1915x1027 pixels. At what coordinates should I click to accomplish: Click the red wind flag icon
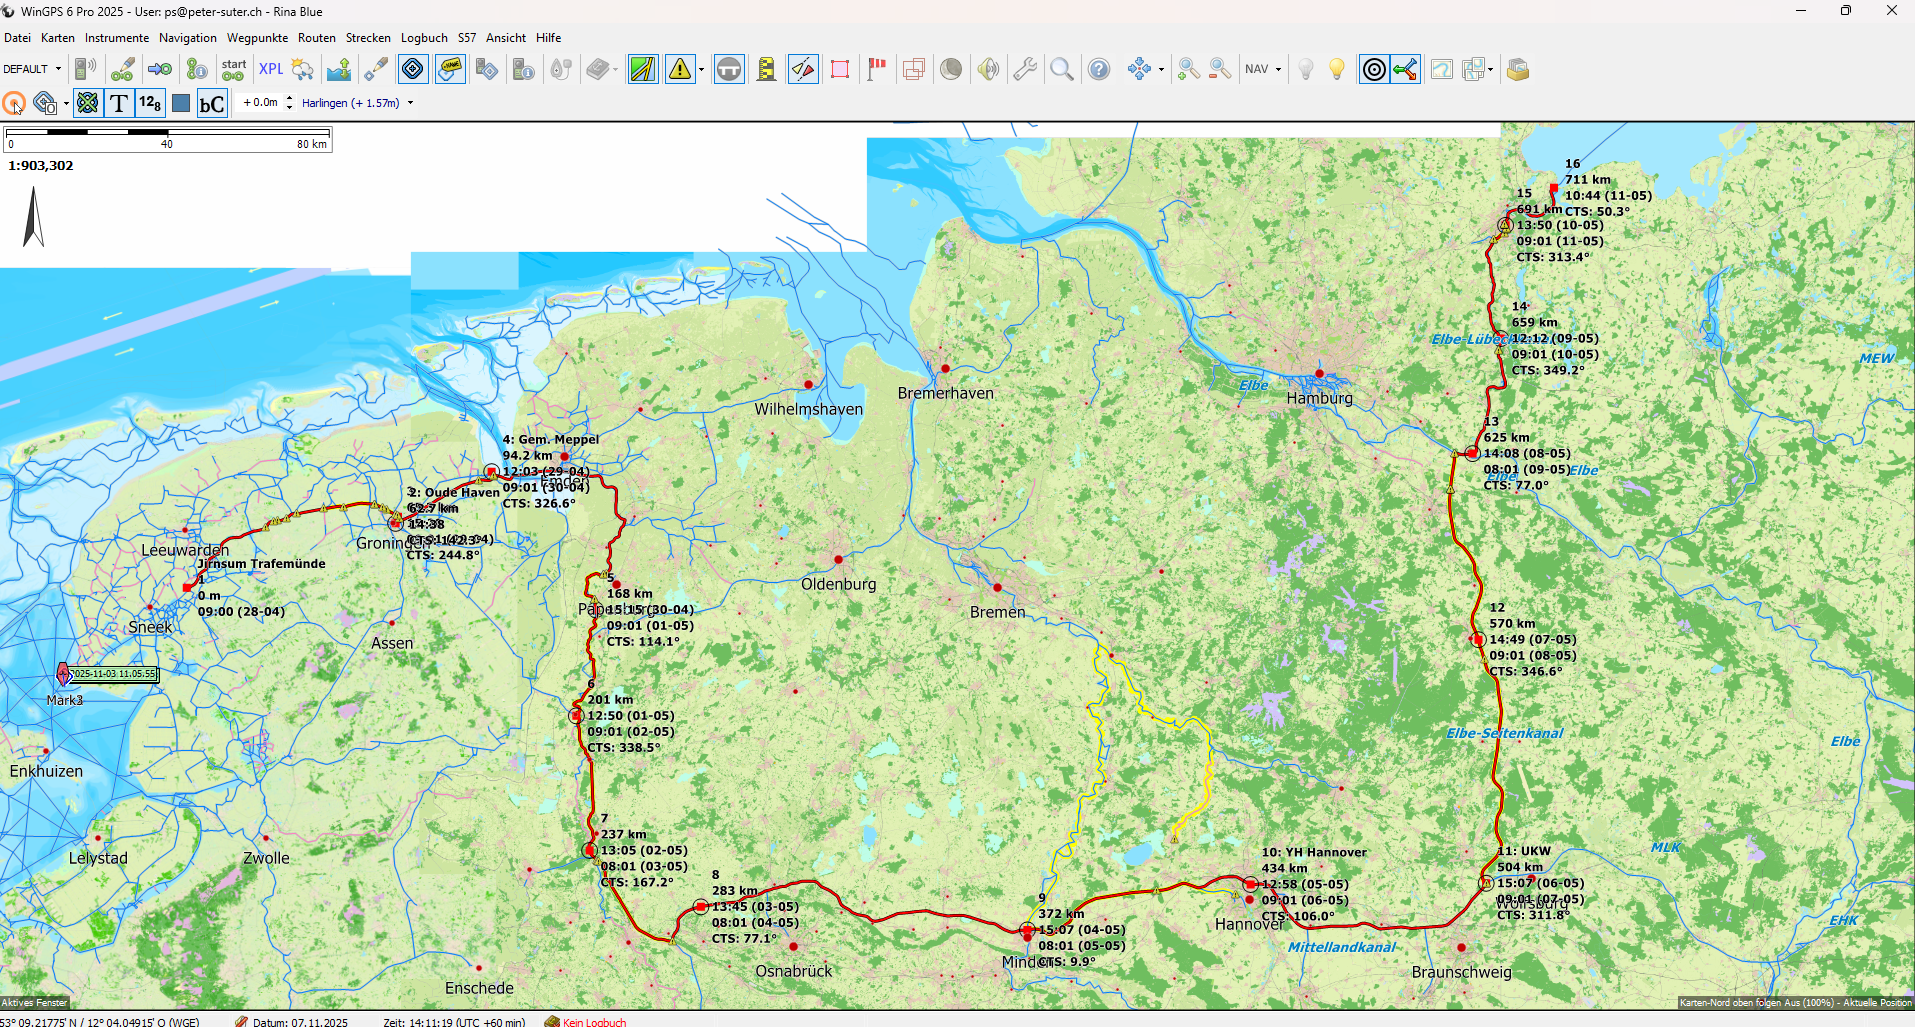point(877,69)
